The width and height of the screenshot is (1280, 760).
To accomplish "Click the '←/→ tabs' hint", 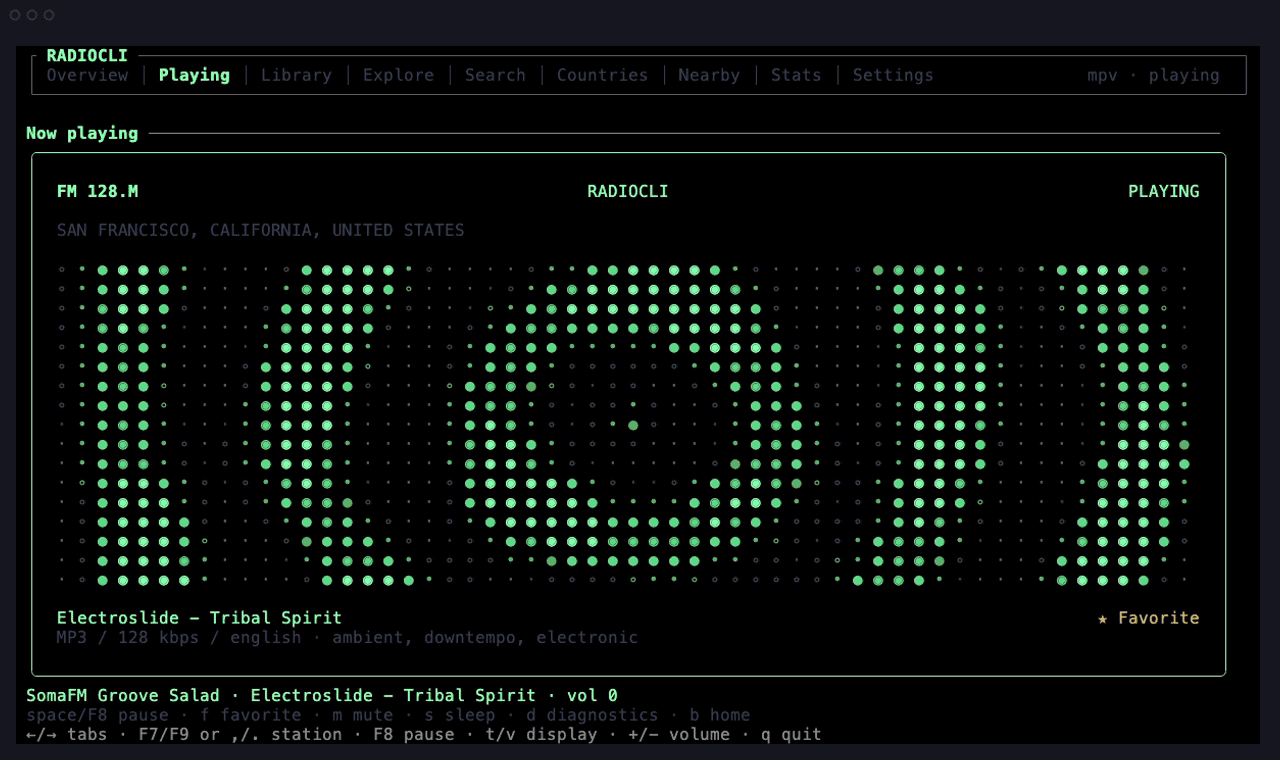I will (66, 734).
